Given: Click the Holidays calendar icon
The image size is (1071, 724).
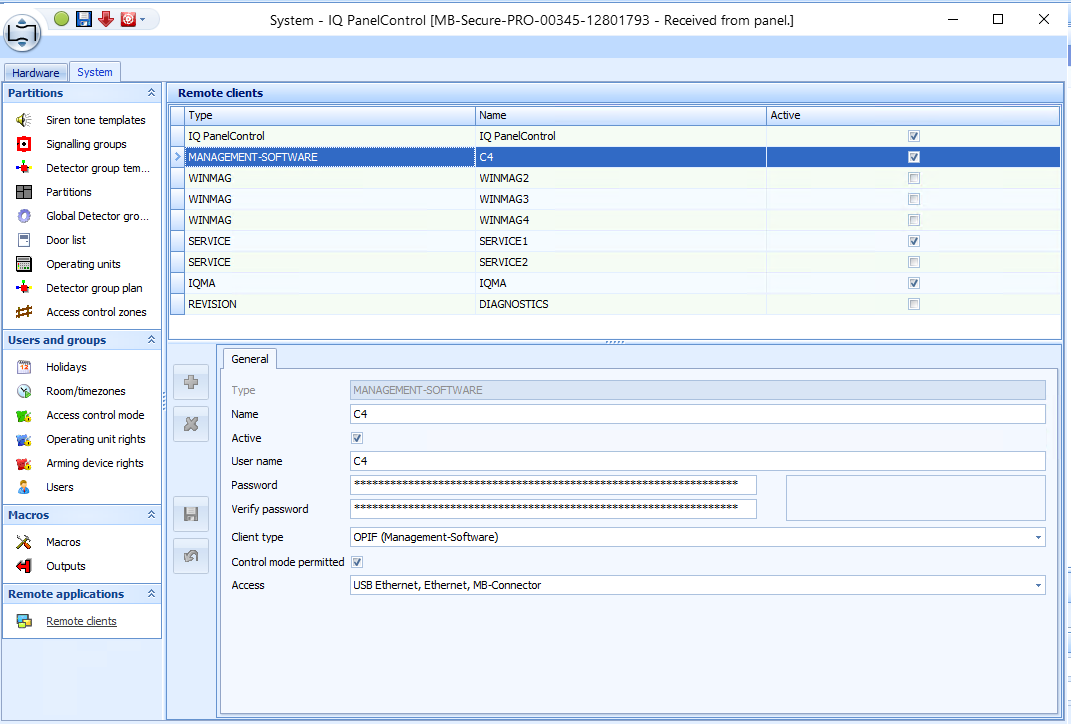Looking at the screenshot, I should click(x=24, y=367).
